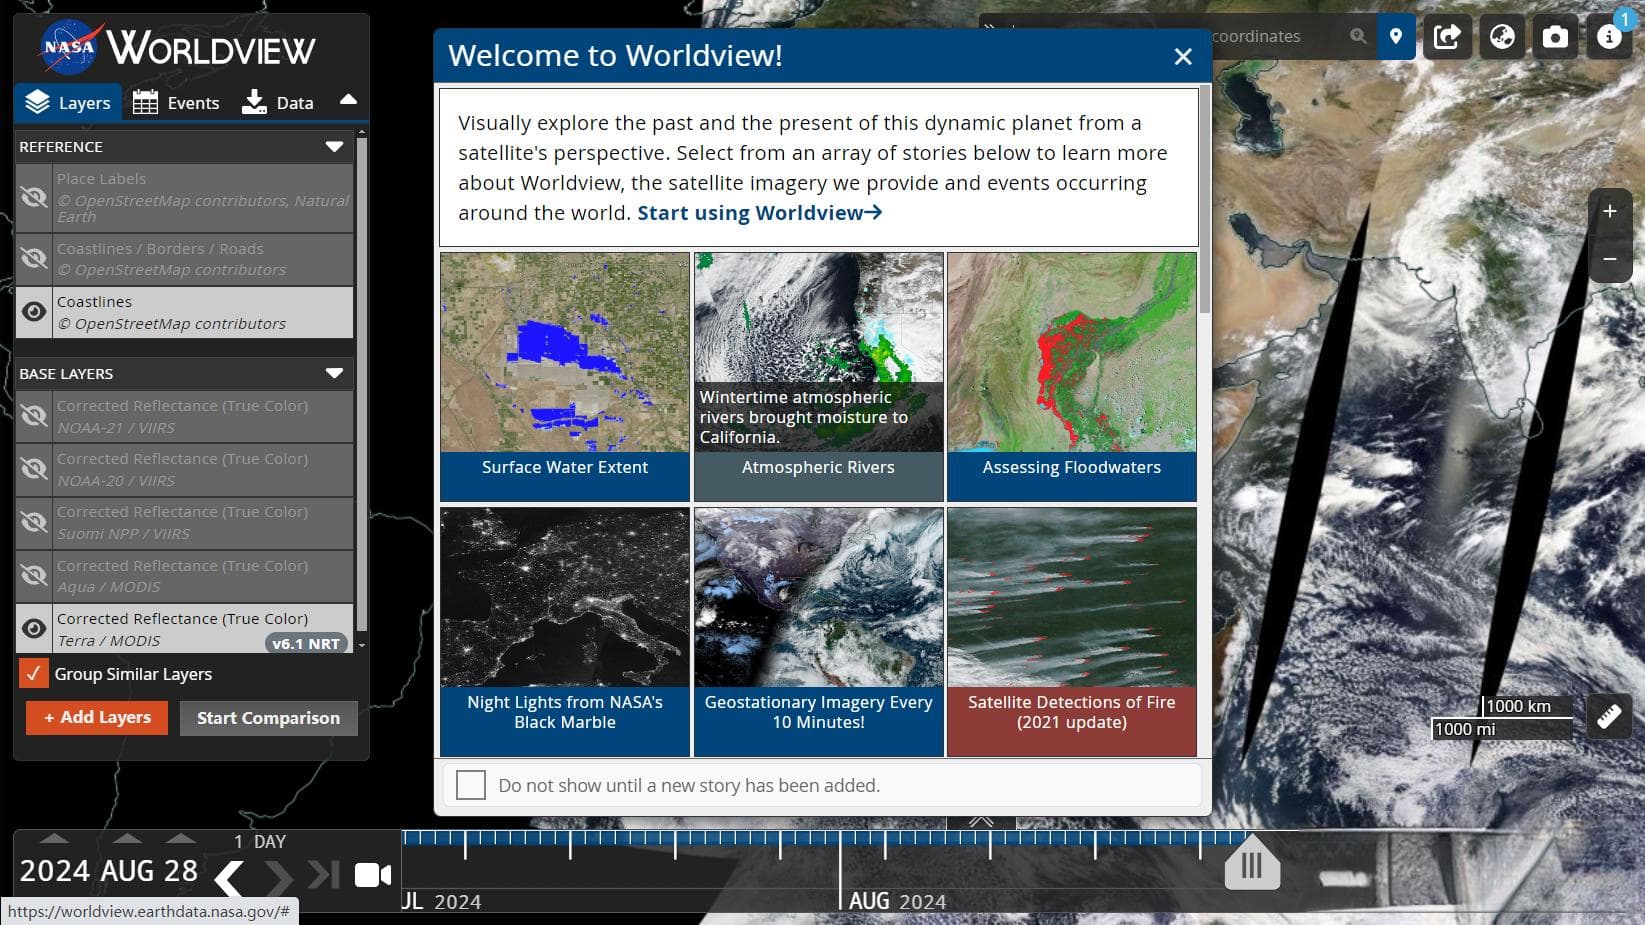Open Satellite Detections of Fire story
The width and height of the screenshot is (1645, 925).
tap(1072, 632)
